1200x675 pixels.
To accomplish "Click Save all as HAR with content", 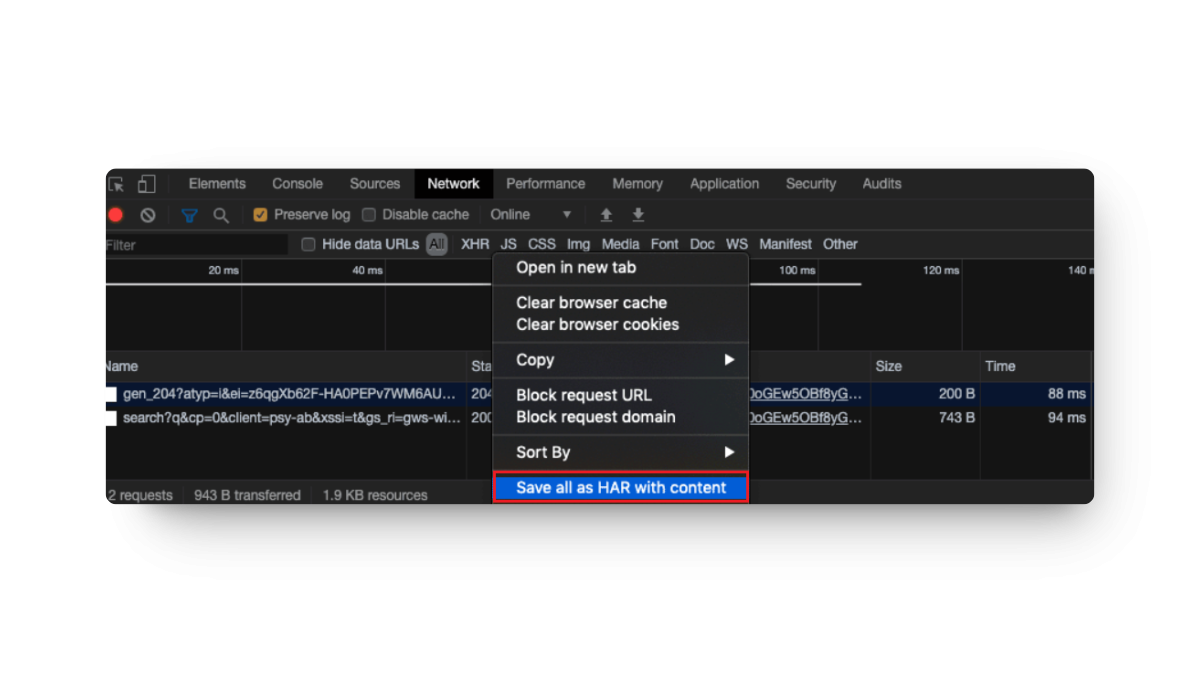I will 620,487.
